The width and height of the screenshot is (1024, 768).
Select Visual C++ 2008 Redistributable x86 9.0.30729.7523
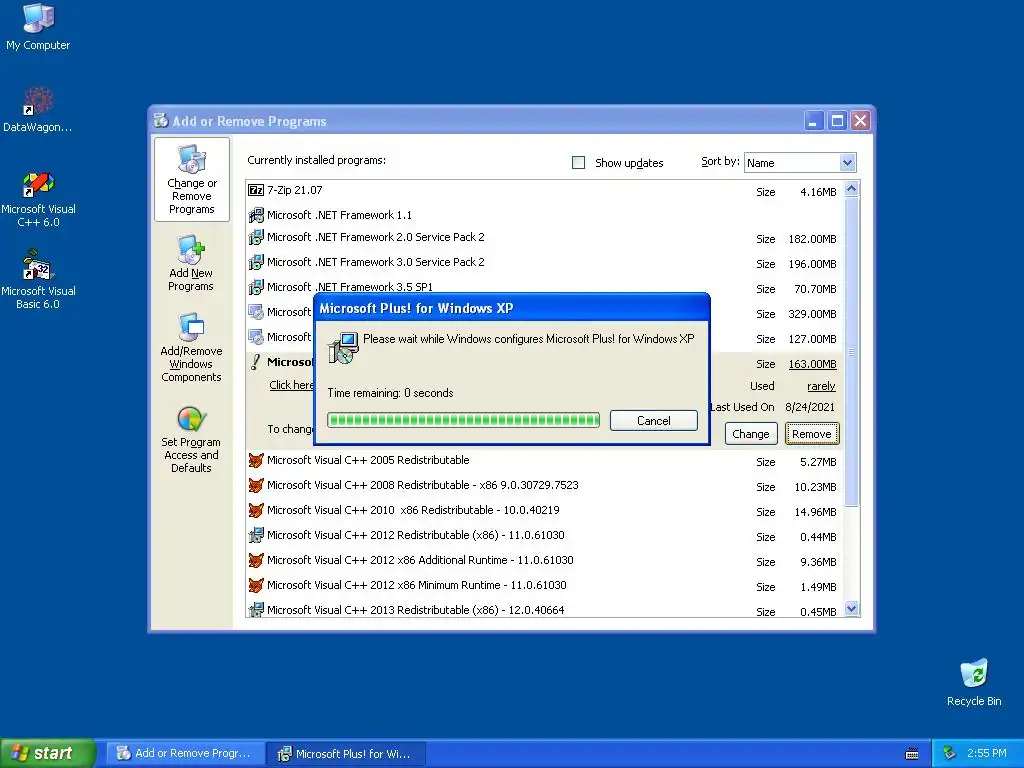pyautogui.click(x=545, y=486)
